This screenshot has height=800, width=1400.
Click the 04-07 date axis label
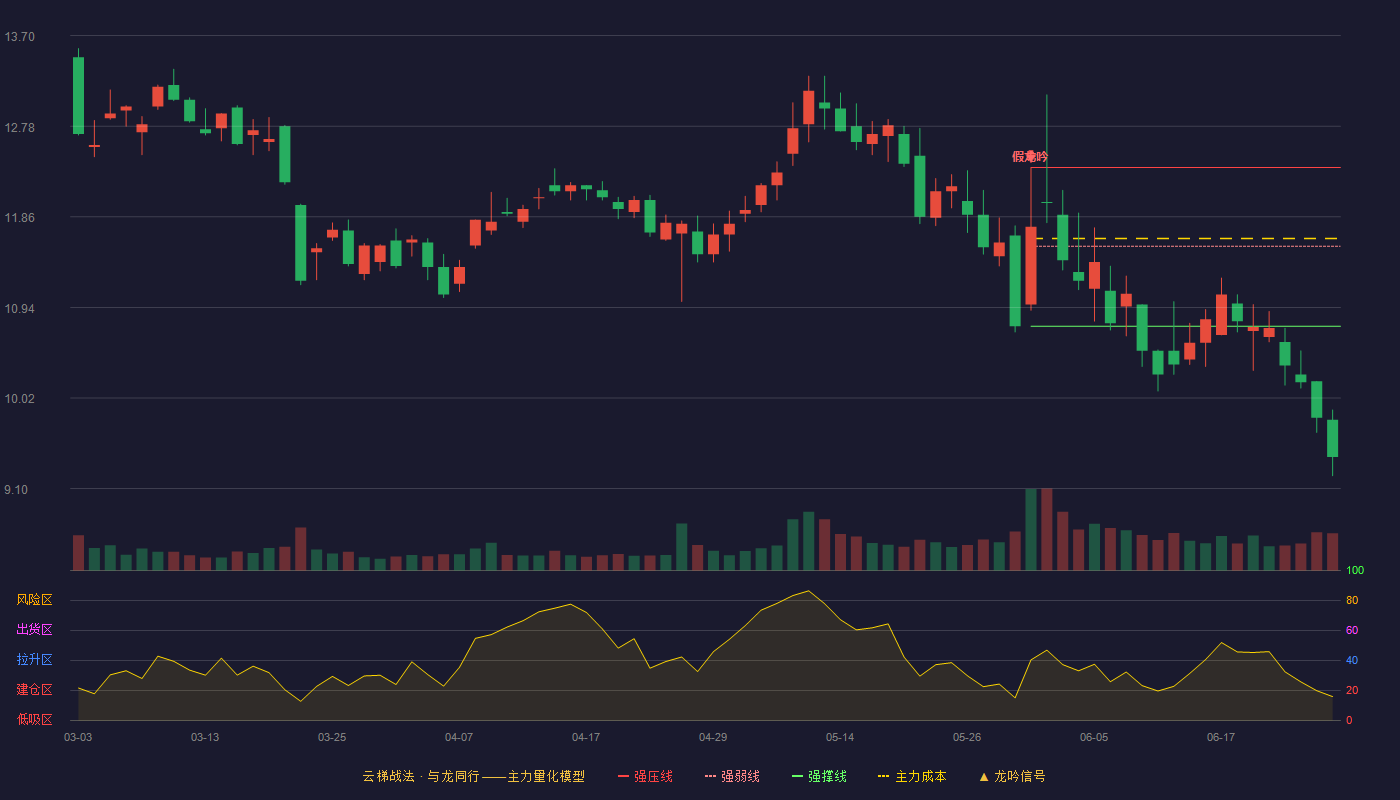coord(459,737)
